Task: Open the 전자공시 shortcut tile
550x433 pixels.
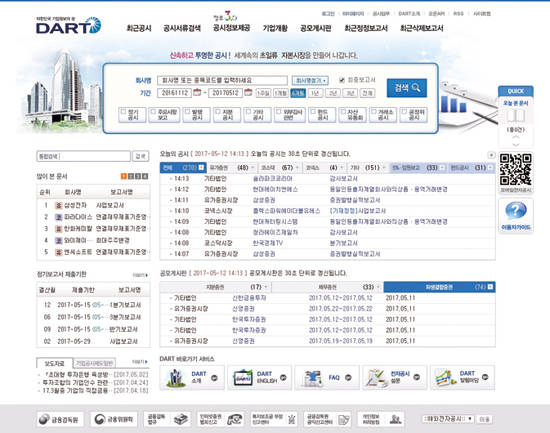Action: point(395,378)
